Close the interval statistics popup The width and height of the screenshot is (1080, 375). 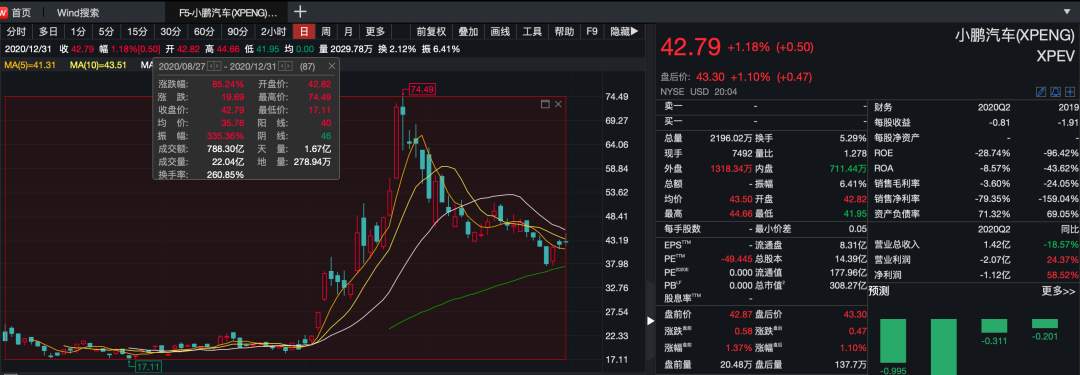click(x=331, y=66)
